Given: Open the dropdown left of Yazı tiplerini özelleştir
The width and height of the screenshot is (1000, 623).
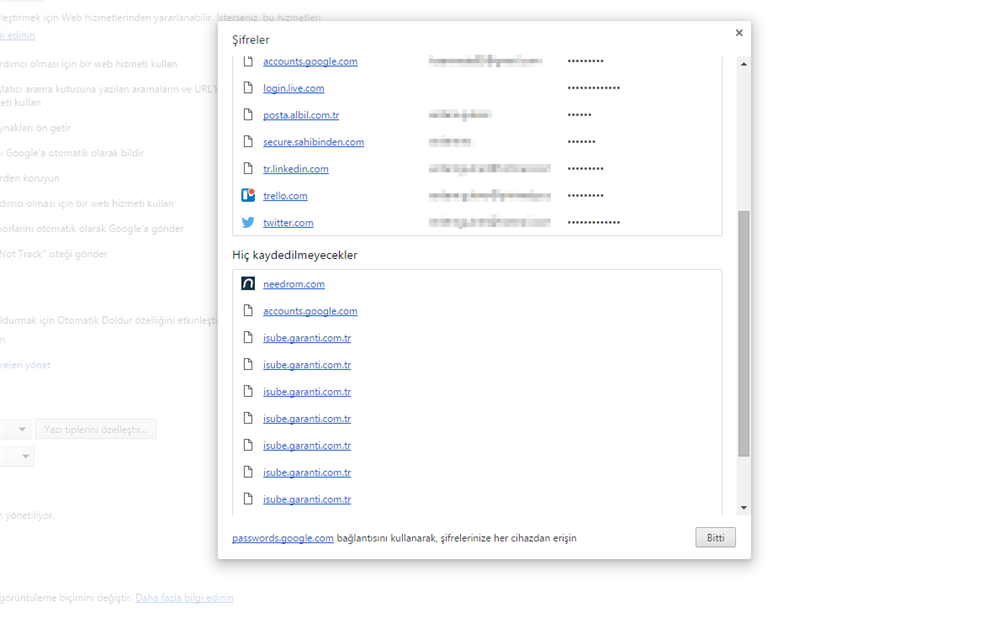Looking at the screenshot, I should pos(14,429).
